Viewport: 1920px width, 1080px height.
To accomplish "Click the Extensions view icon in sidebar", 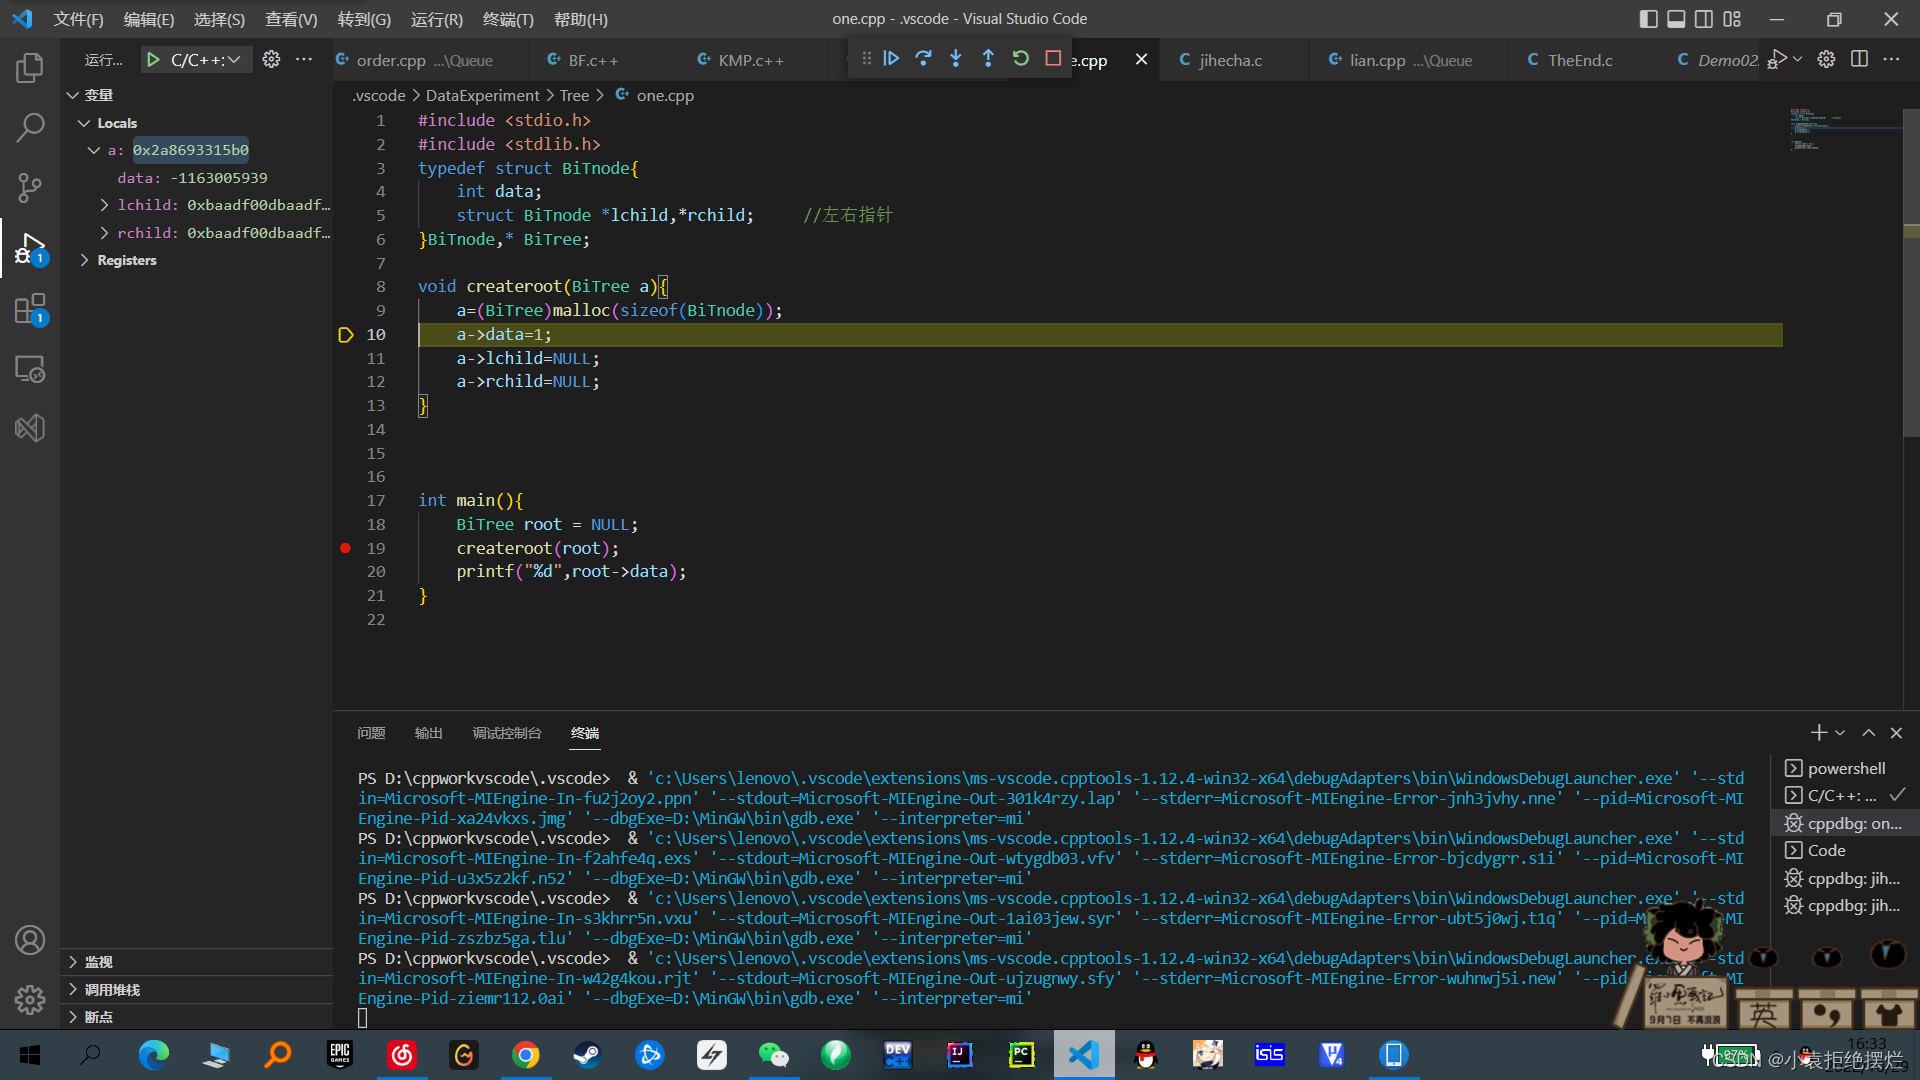I will (29, 307).
